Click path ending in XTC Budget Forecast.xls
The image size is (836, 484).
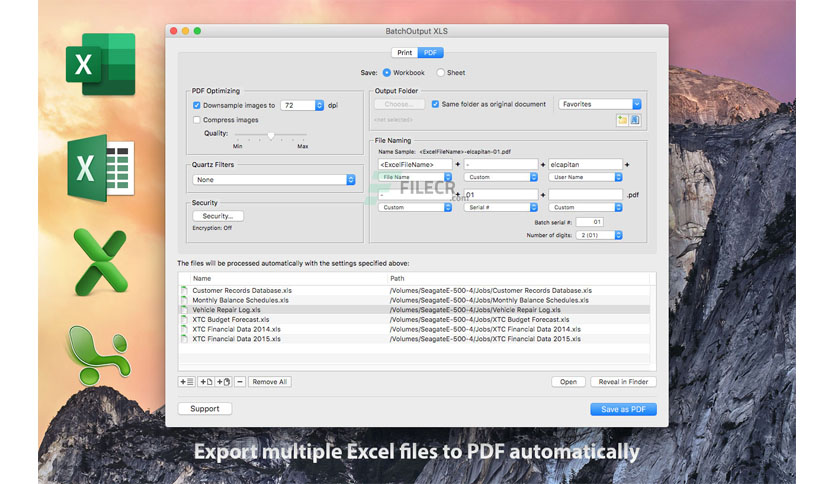coord(479,319)
